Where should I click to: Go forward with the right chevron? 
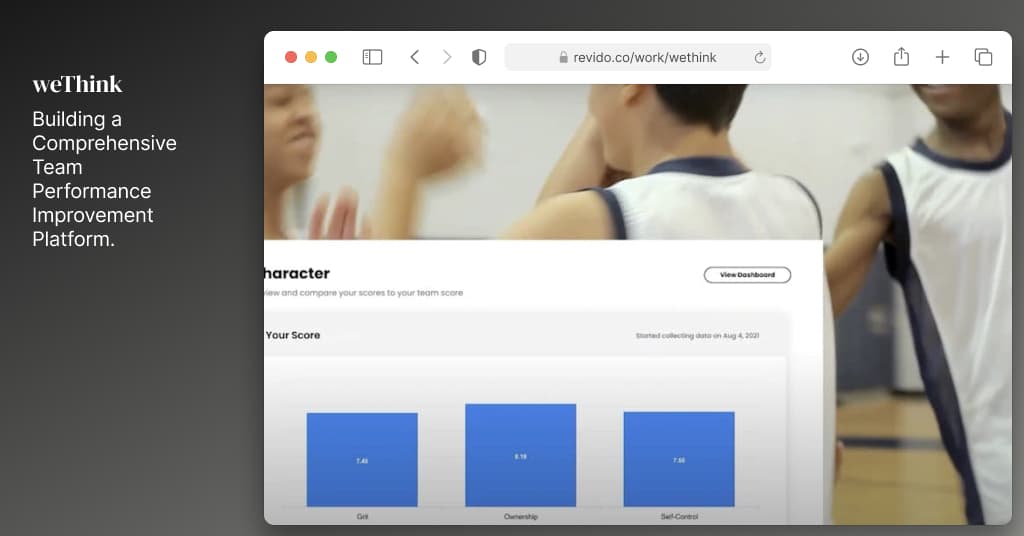pyautogui.click(x=447, y=57)
